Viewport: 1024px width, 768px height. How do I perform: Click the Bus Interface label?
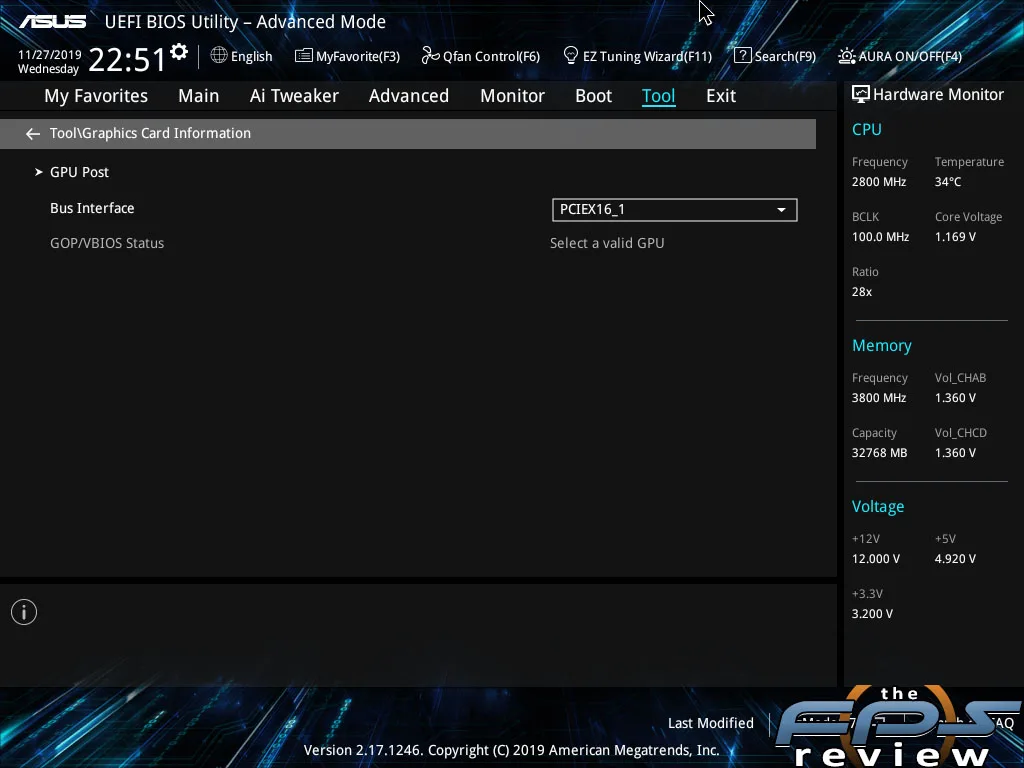[92, 208]
